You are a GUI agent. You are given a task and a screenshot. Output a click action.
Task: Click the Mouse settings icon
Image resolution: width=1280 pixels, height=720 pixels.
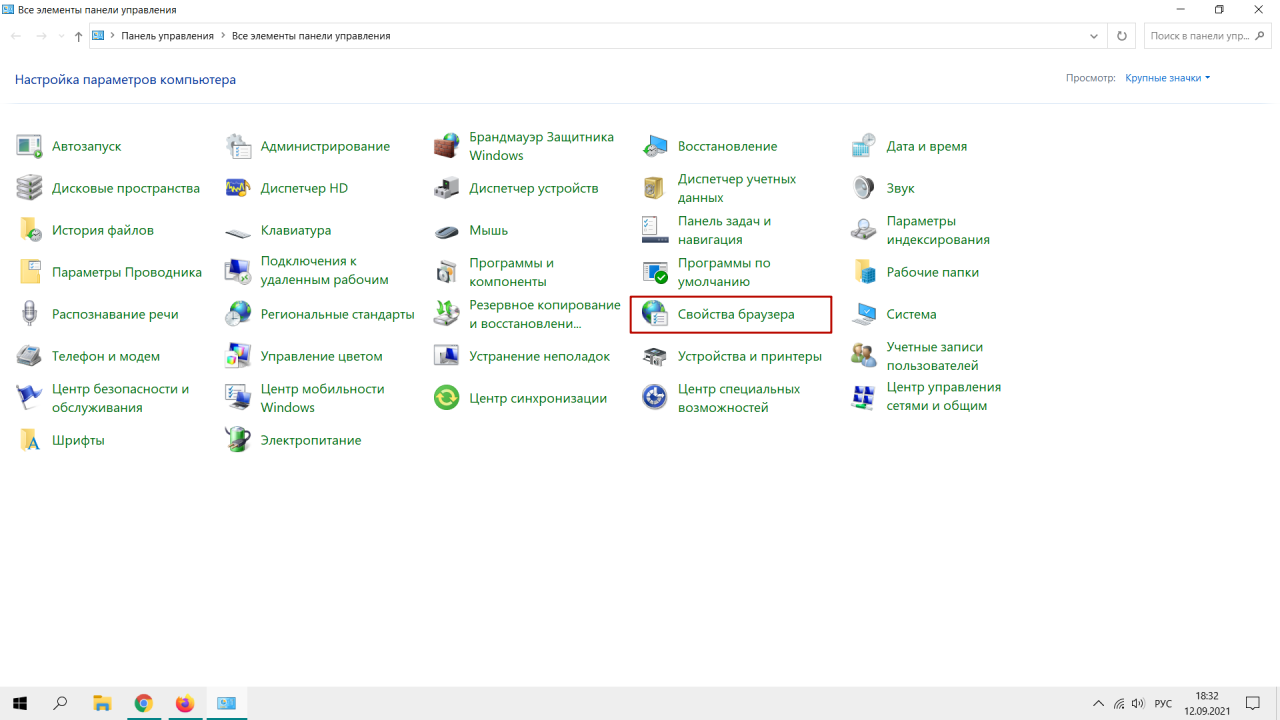(446, 231)
